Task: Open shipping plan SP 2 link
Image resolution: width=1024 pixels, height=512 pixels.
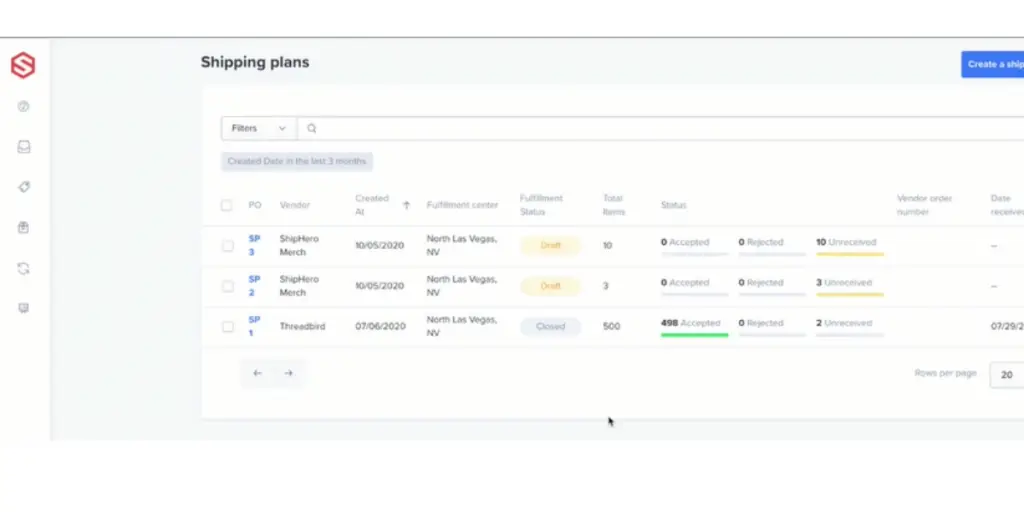Action: click(254, 286)
